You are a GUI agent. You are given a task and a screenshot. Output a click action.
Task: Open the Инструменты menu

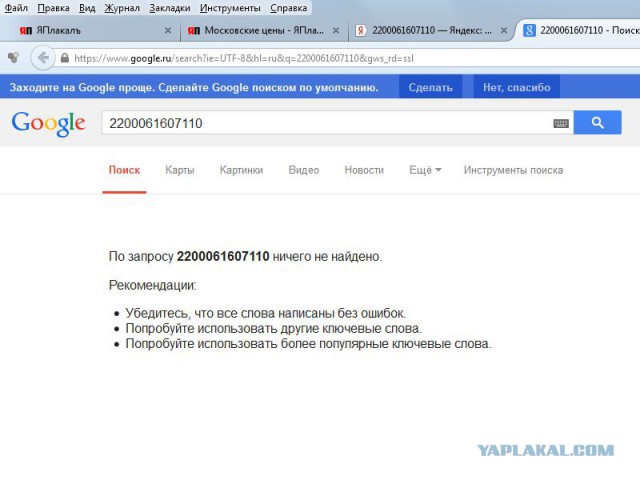pyautogui.click(x=230, y=8)
